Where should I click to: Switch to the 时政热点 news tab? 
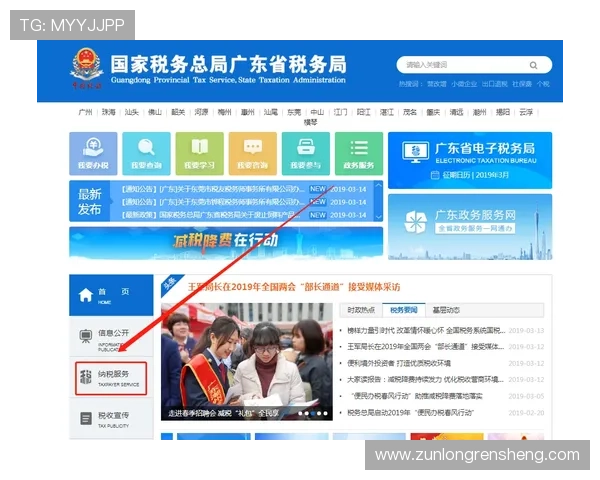[x=361, y=310]
